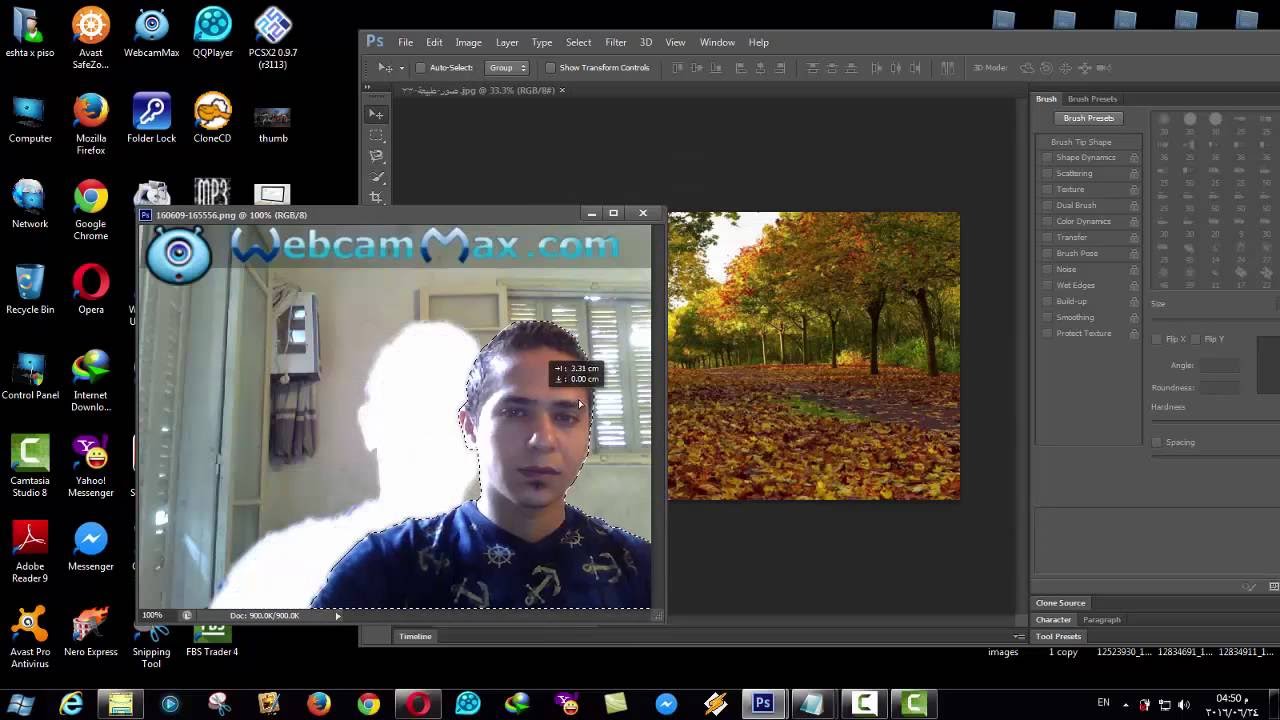Open Adobe Reader 9 desktop icon
Screen dimensions: 1280x720
pyautogui.click(x=30, y=553)
